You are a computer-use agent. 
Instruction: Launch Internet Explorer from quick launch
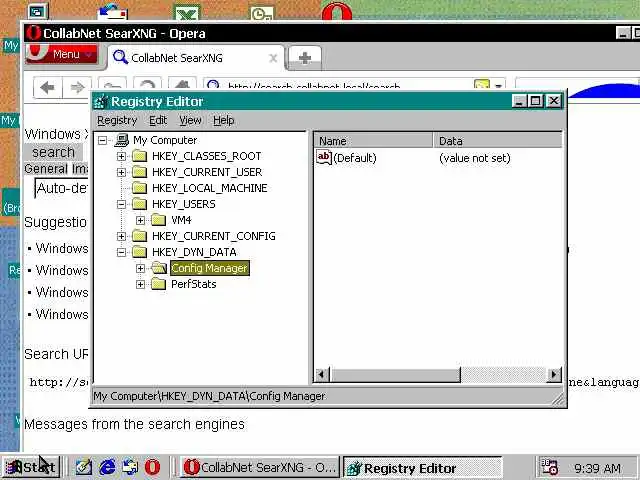tap(107, 467)
